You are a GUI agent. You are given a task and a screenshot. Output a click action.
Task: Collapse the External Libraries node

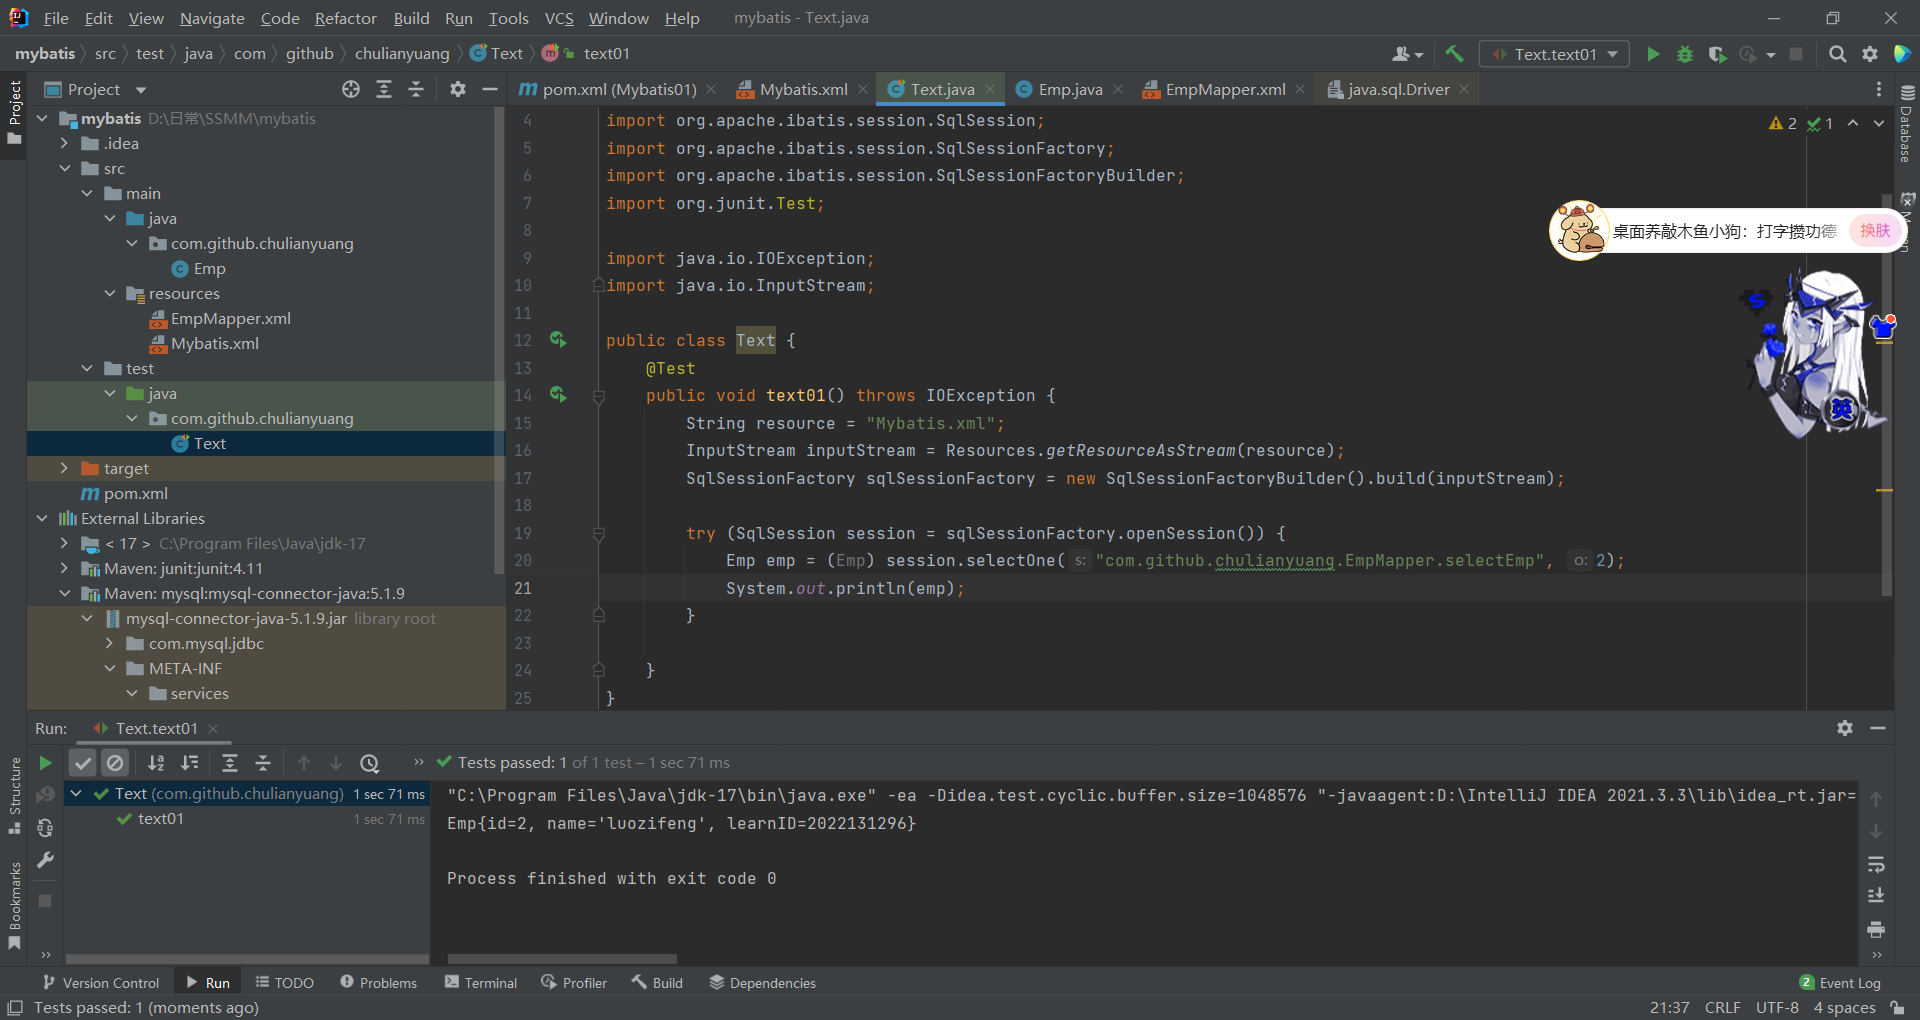[42, 518]
